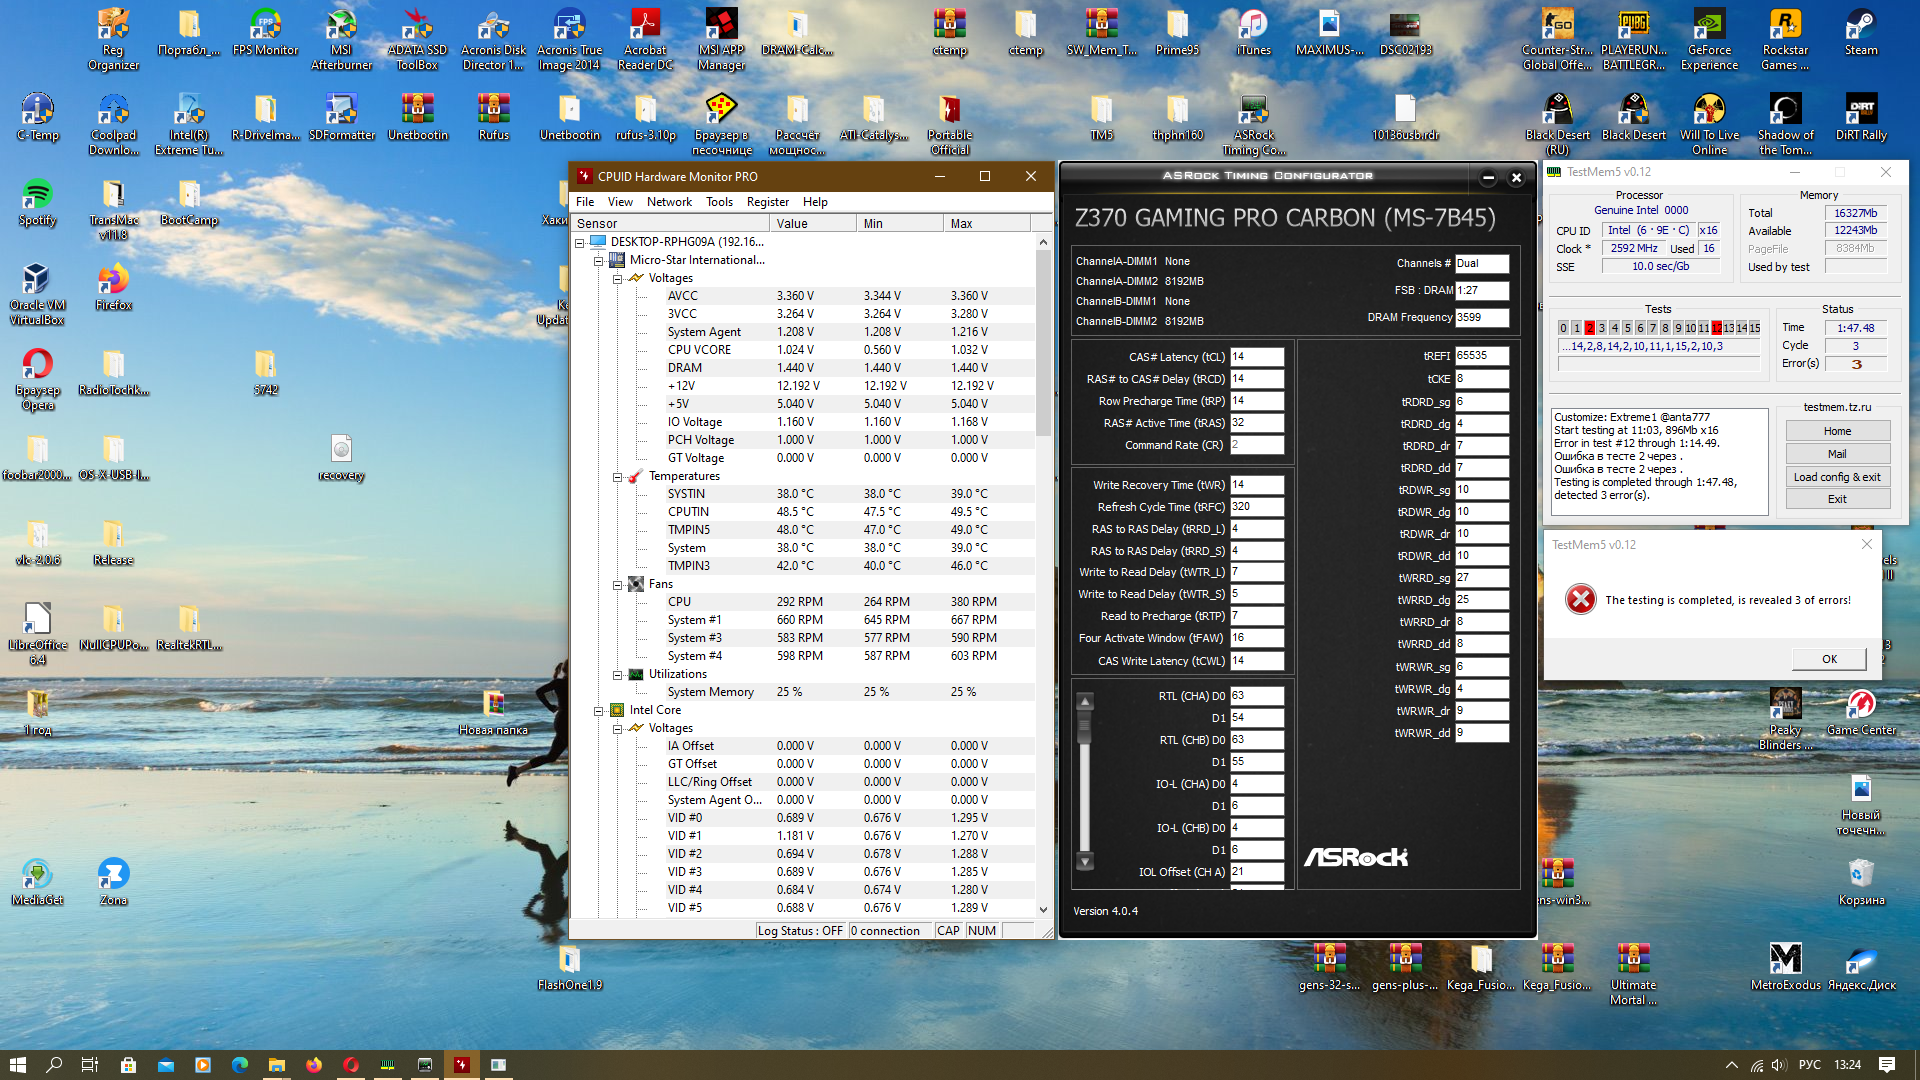Image resolution: width=1920 pixels, height=1080 pixels.
Task: Open the Network menu in HWMonitor
Action: pos(669,202)
